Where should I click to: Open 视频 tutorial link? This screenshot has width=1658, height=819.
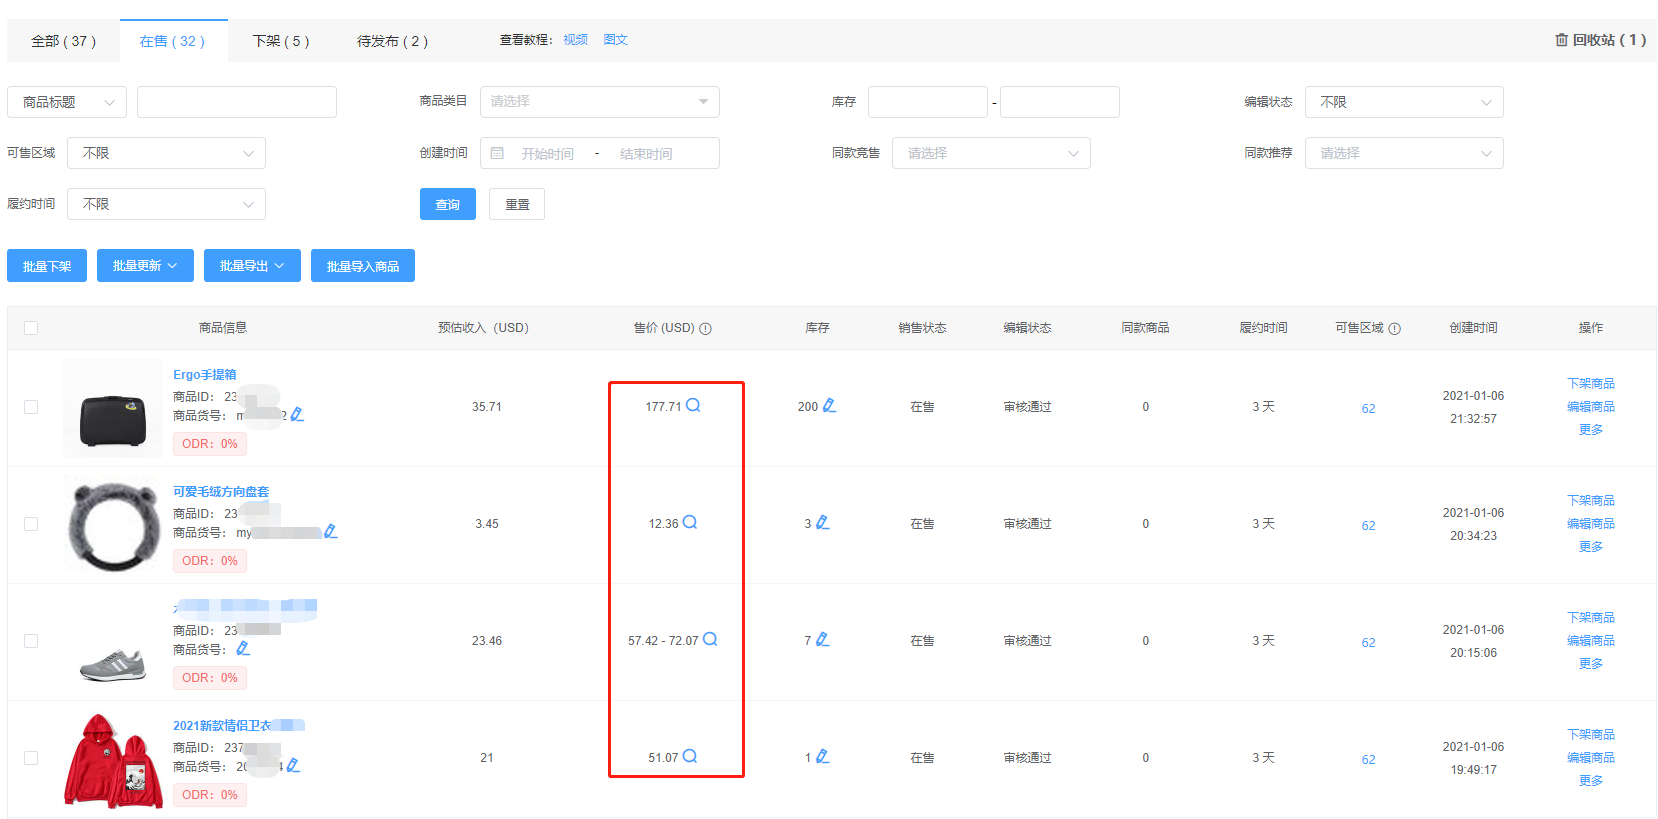(575, 40)
